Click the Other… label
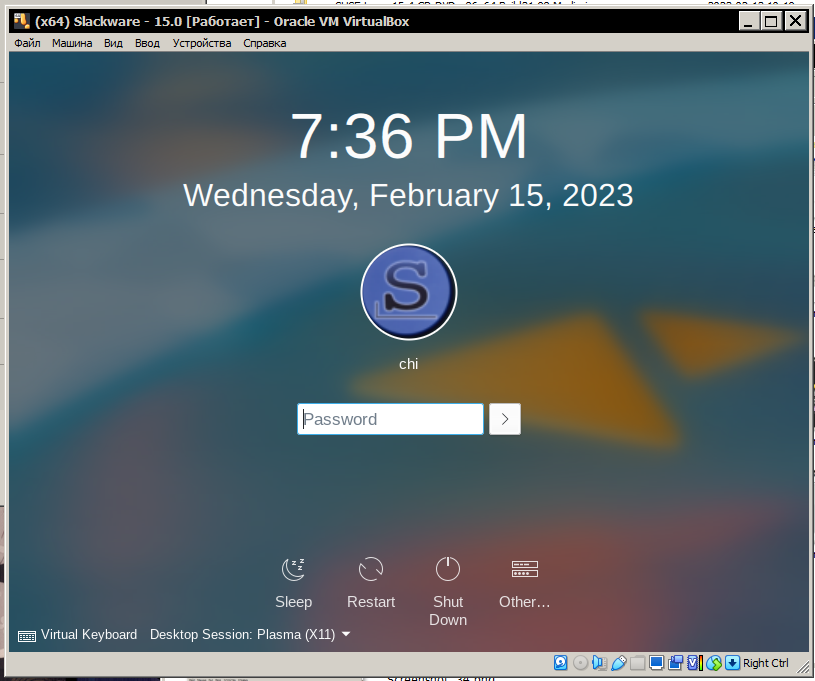The image size is (815, 681). (524, 602)
